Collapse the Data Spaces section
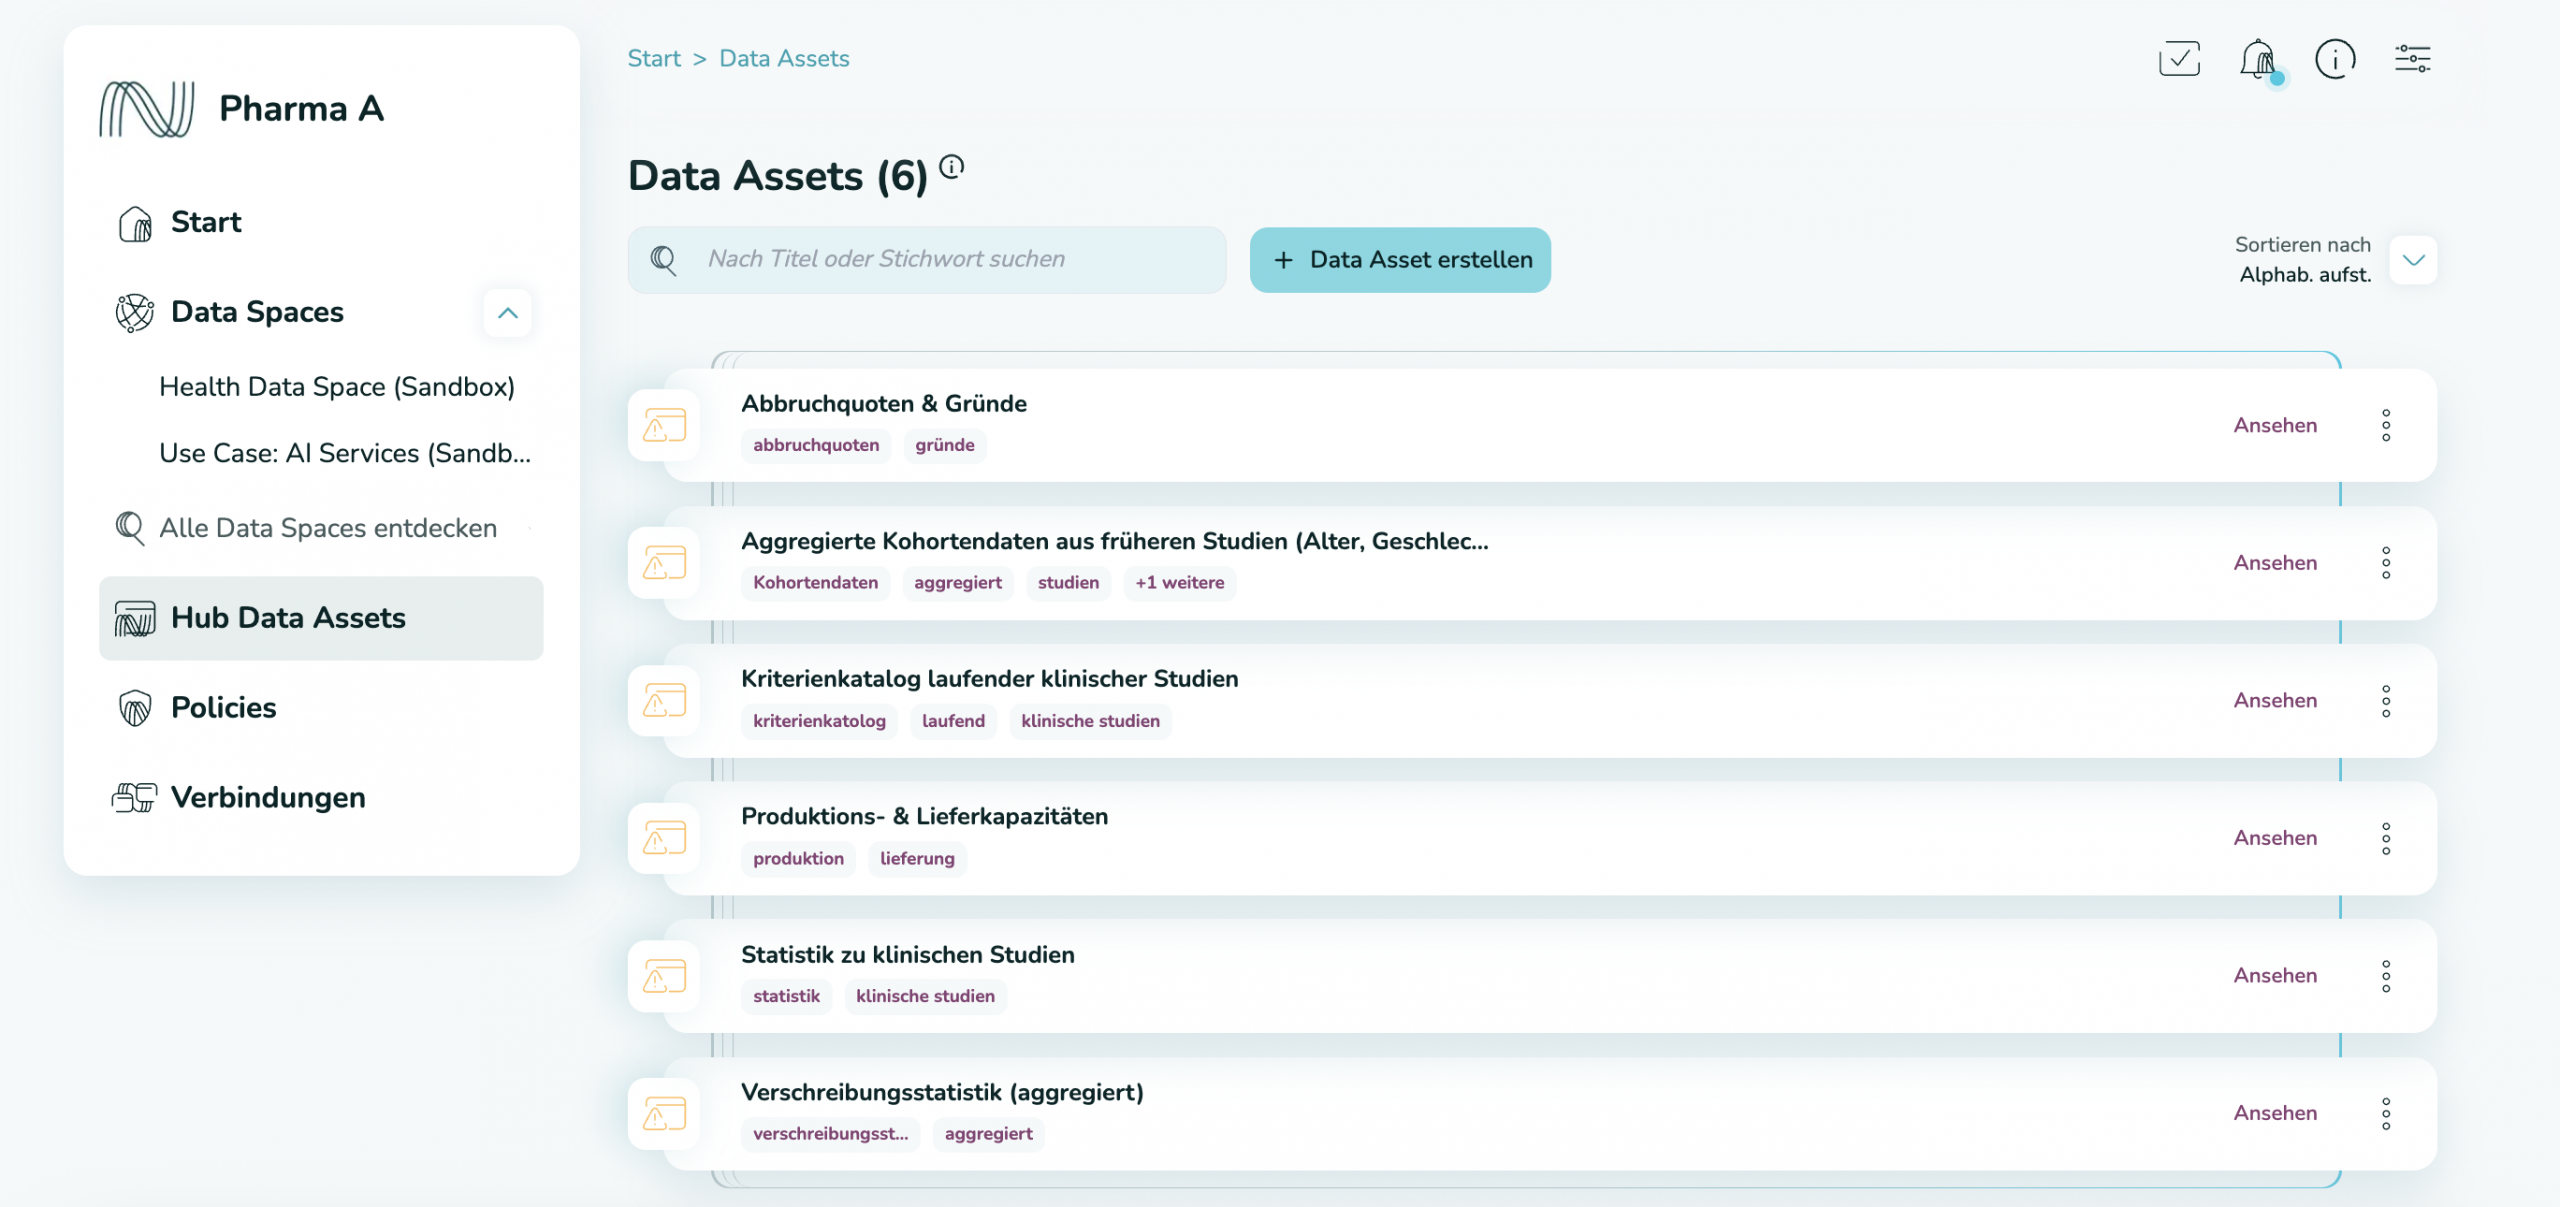Viewport: 2560px width, 1207px height. click(x=508, y=313)
